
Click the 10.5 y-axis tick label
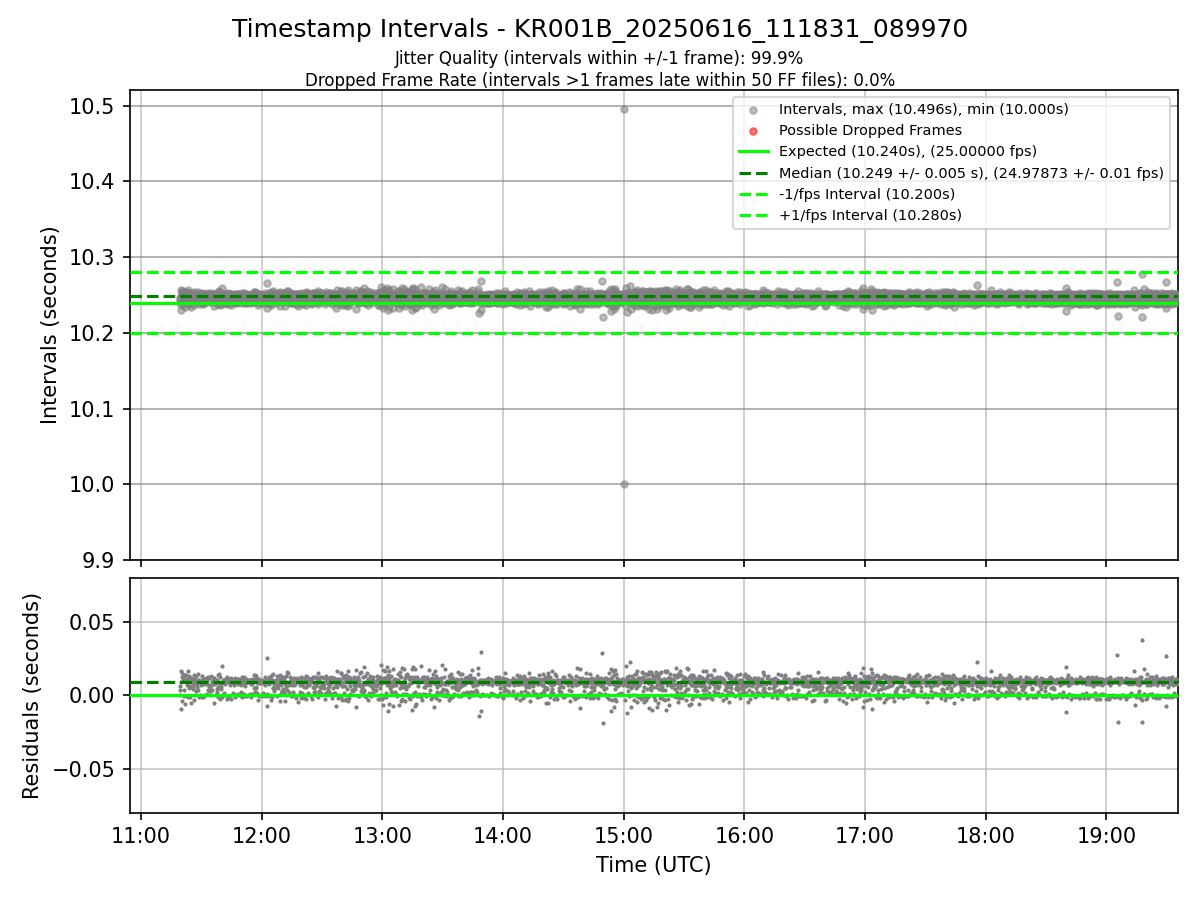tap(92, 106)
